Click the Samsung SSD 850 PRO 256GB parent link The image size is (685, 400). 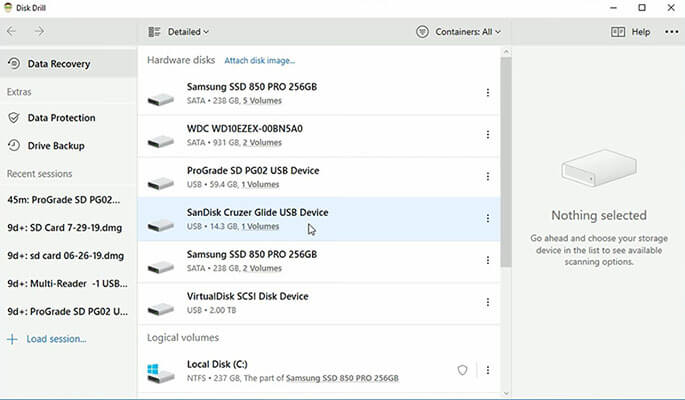point(342,378)
